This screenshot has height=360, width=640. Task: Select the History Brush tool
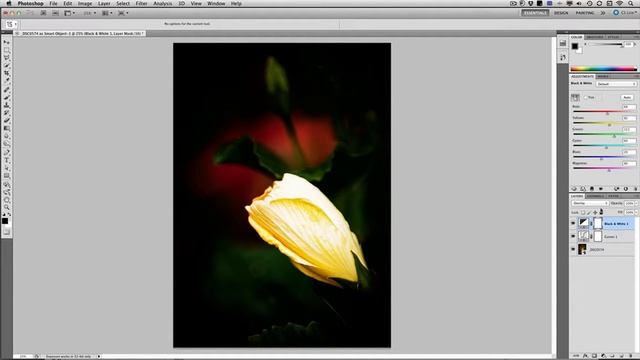click(7, 113)
